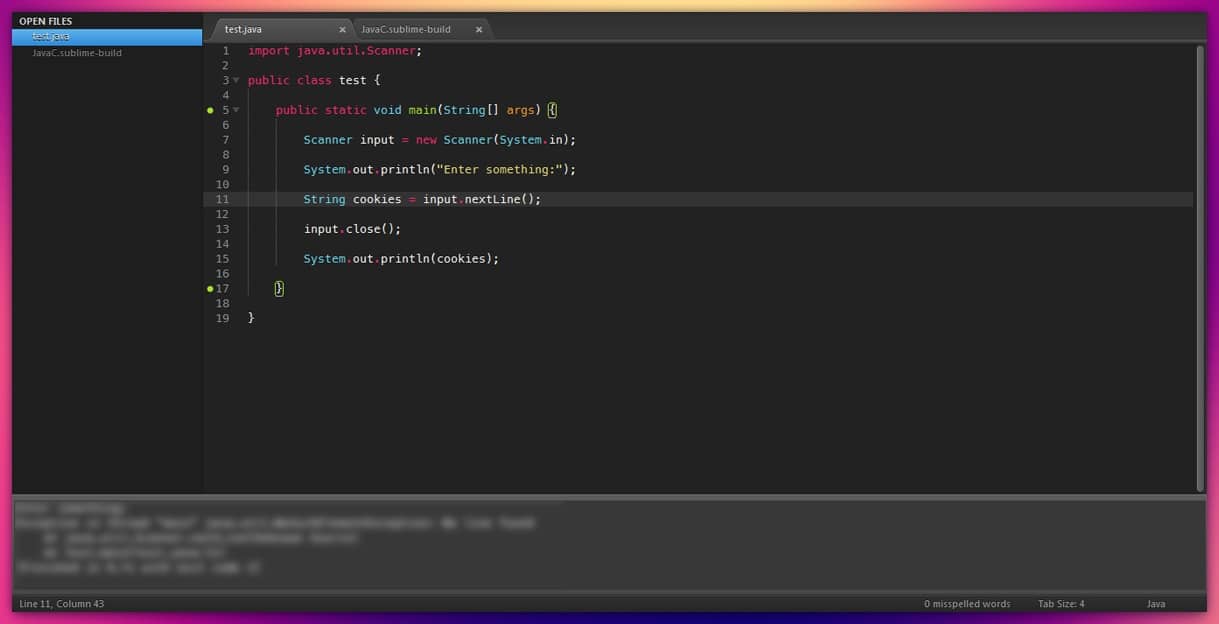
Task: Click the Line 11, Column 43 status text
Action: (62, 604)
